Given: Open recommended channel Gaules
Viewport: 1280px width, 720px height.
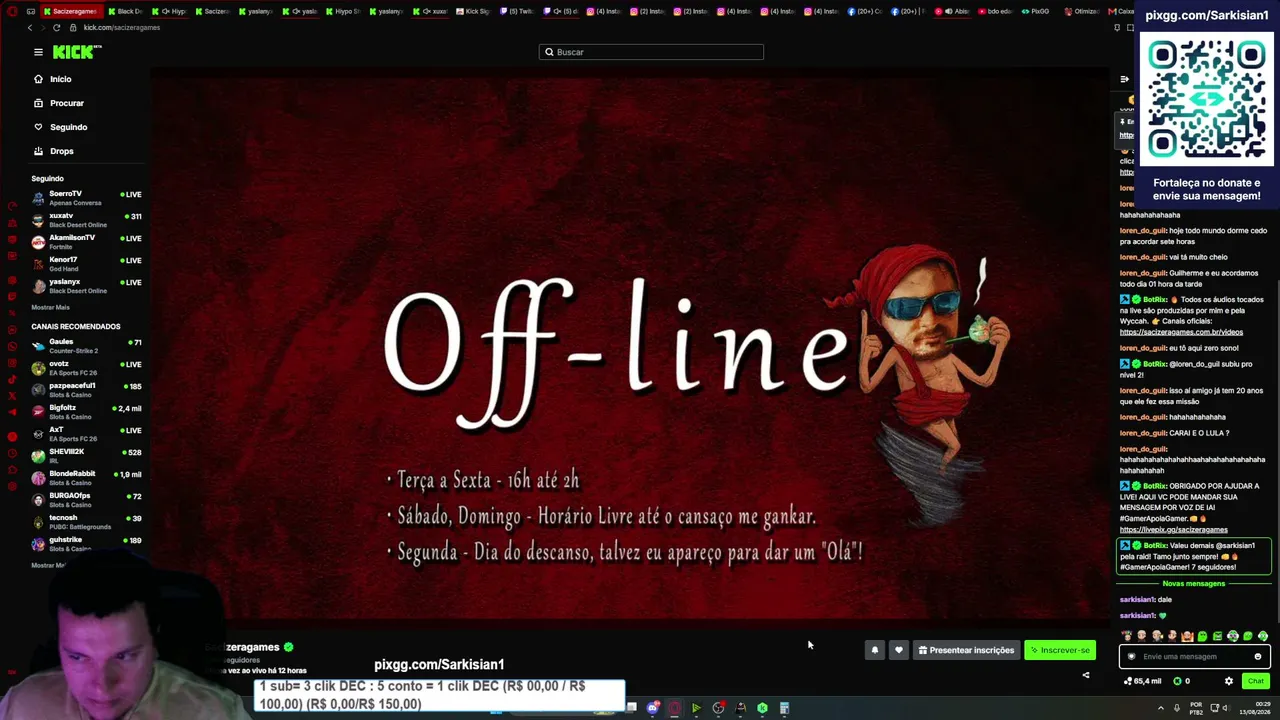Looking at the screenshot, I should click(87, 346).
